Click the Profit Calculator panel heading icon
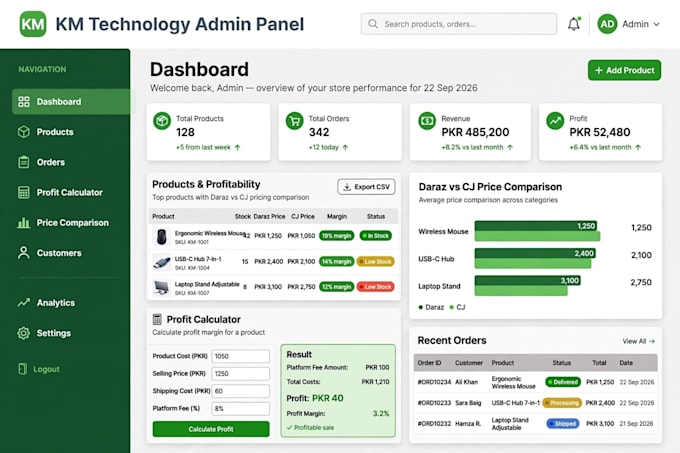The width and height of the screenshot is (680, 453). pos(157,319)
